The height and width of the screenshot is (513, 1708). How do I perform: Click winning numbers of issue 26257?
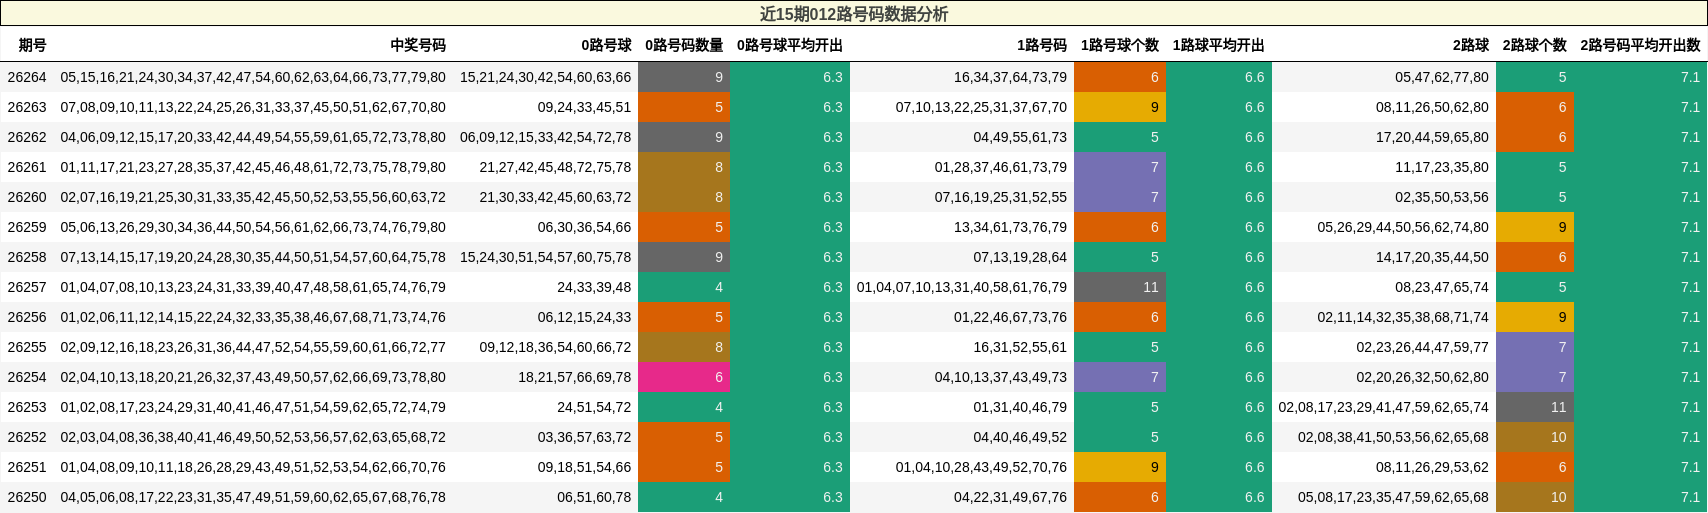click(x=253, y=287)
